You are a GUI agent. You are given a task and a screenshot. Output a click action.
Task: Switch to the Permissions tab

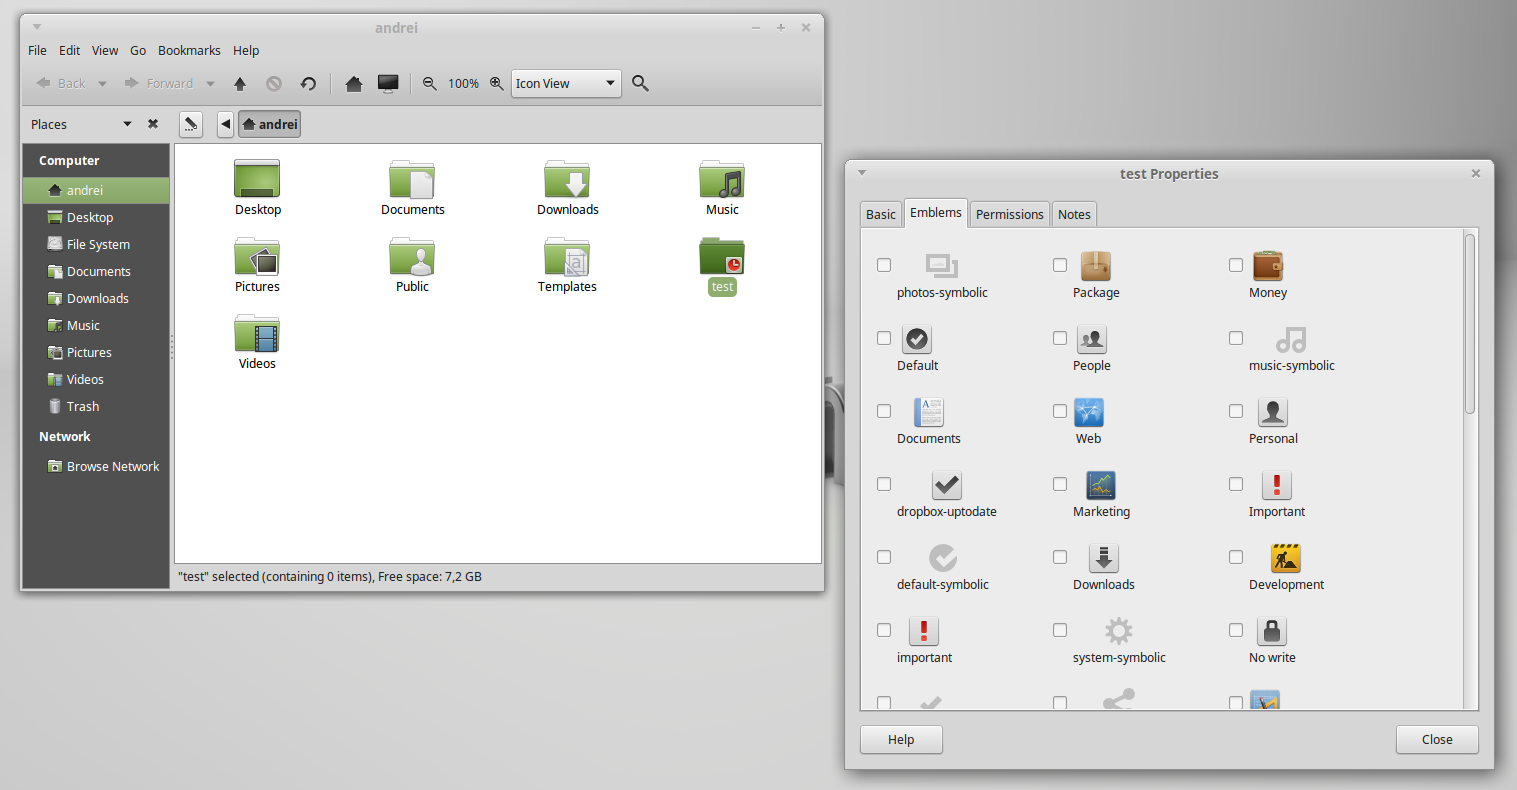pyautogui.click(x=1009, y=213)
